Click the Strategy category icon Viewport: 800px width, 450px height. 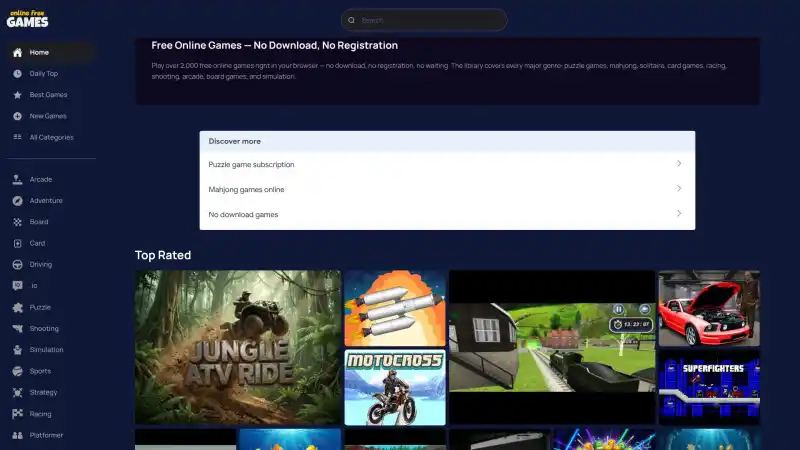17,392
